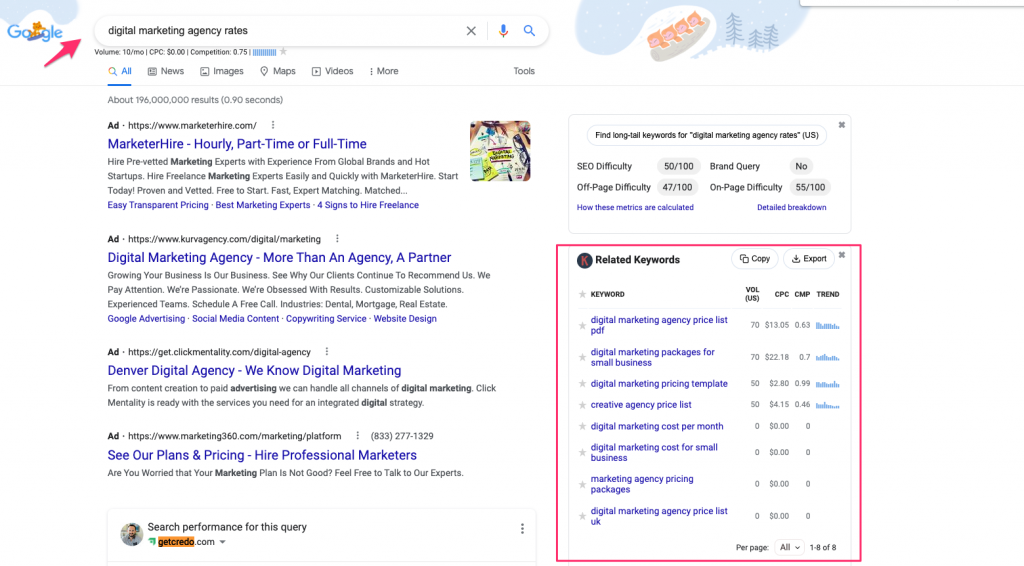Screen dimensions: 1024x566
Task: Open options for clickmentality ad
Action: pos(327,352)
